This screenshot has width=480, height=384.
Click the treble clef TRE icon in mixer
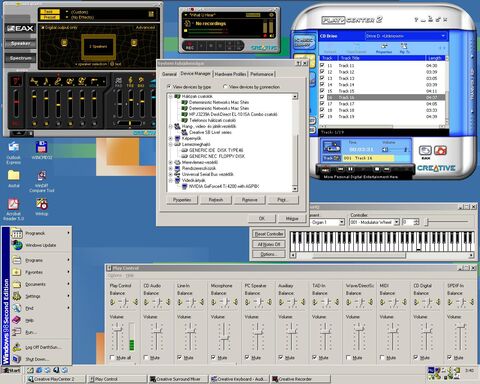coord(130,81)
